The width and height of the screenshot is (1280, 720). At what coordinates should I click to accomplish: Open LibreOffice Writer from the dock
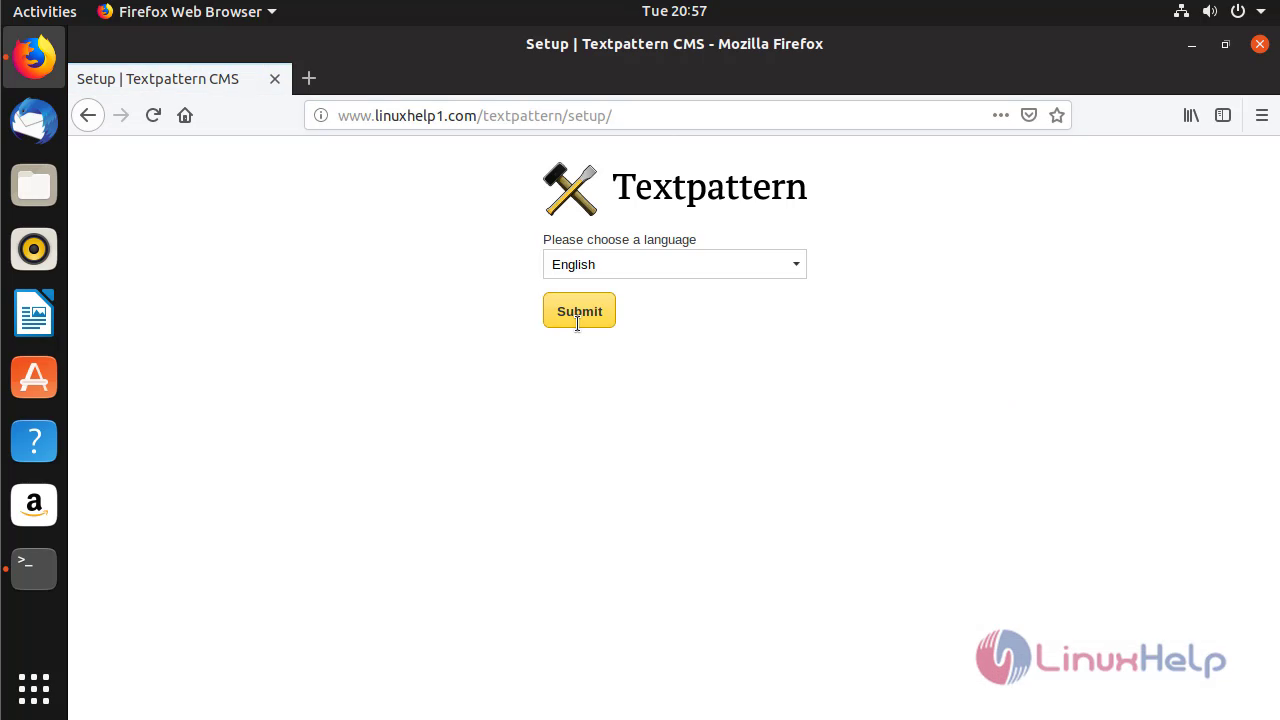(34, 313)
